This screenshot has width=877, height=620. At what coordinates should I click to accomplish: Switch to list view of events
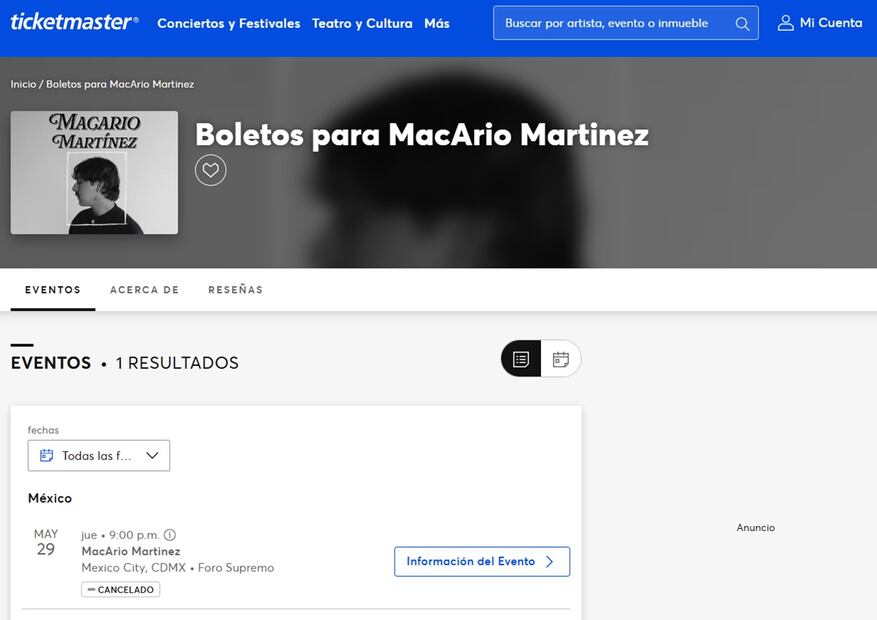[x=521, y=359]
